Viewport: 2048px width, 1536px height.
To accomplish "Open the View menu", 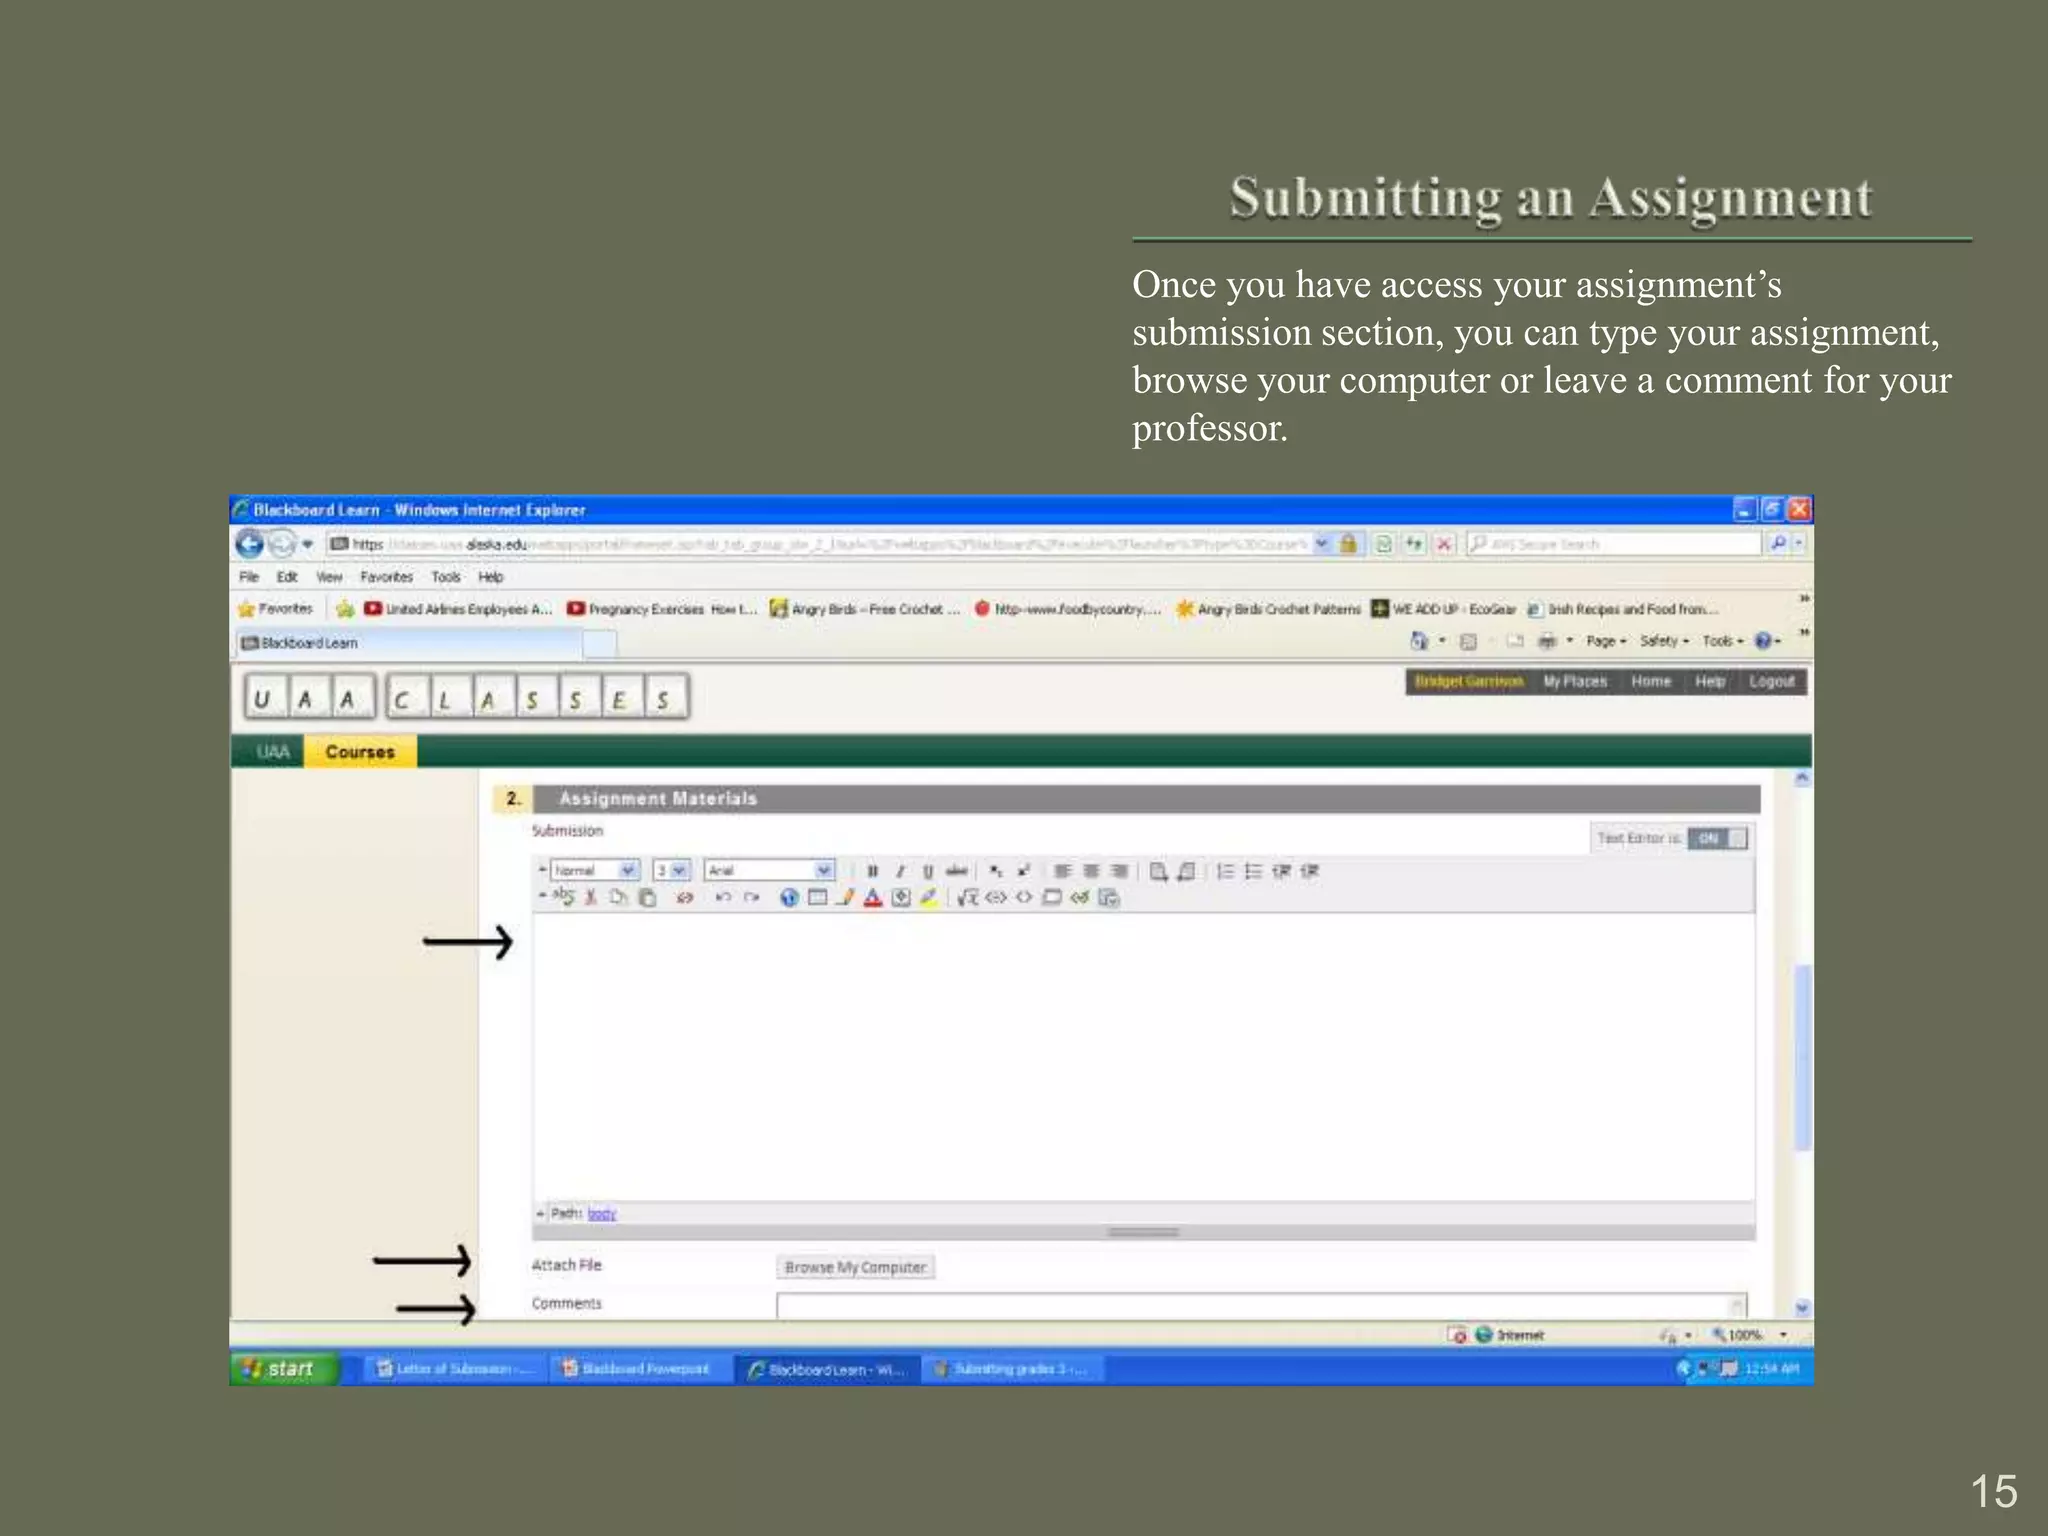I will (x=329, y=577).
